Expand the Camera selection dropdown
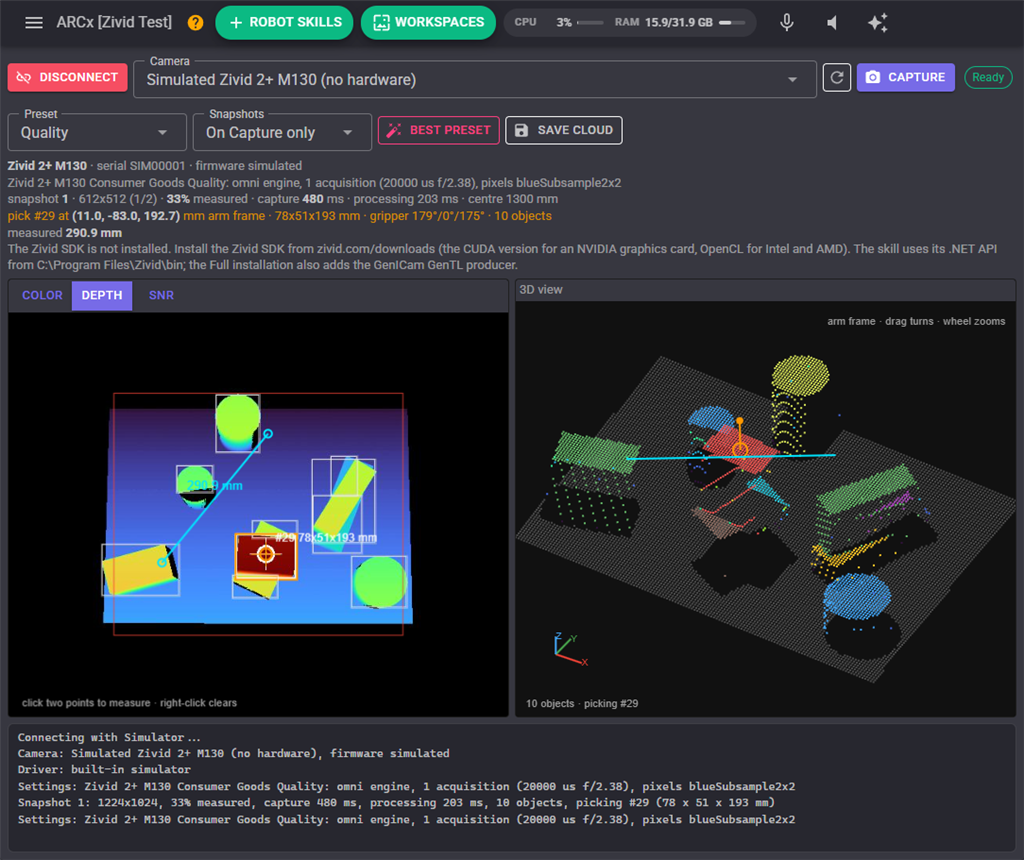The height and width of the screenshot is (860, 1024). click(475, 80)
